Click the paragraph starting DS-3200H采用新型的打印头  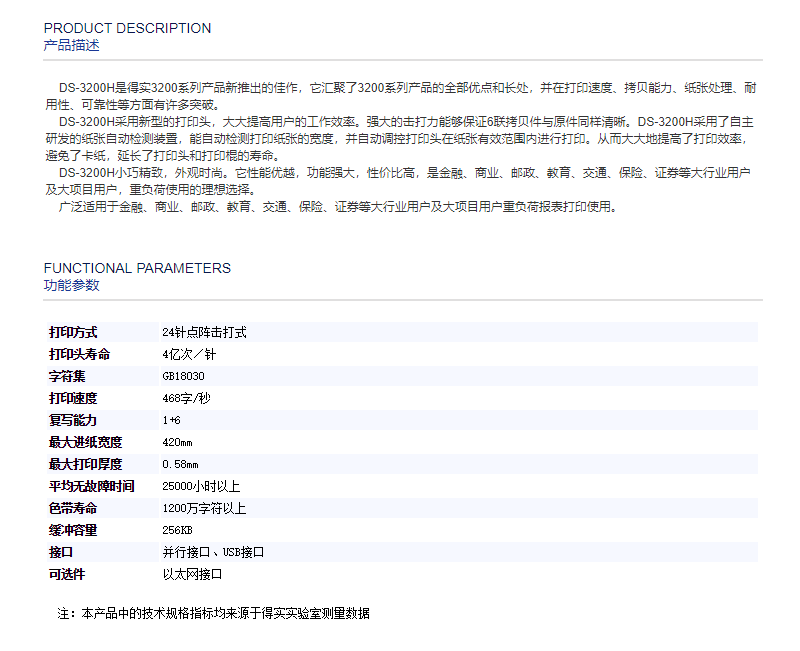[399, 139]
